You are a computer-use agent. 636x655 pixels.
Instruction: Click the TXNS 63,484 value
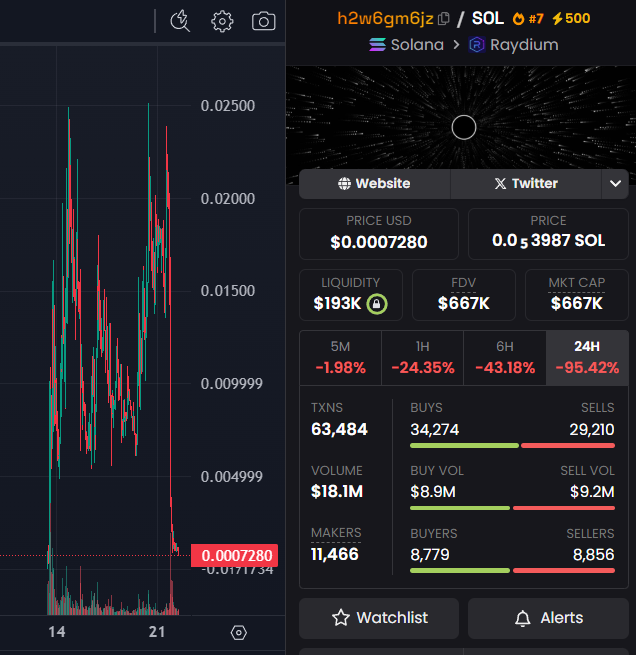pos(340,429)
